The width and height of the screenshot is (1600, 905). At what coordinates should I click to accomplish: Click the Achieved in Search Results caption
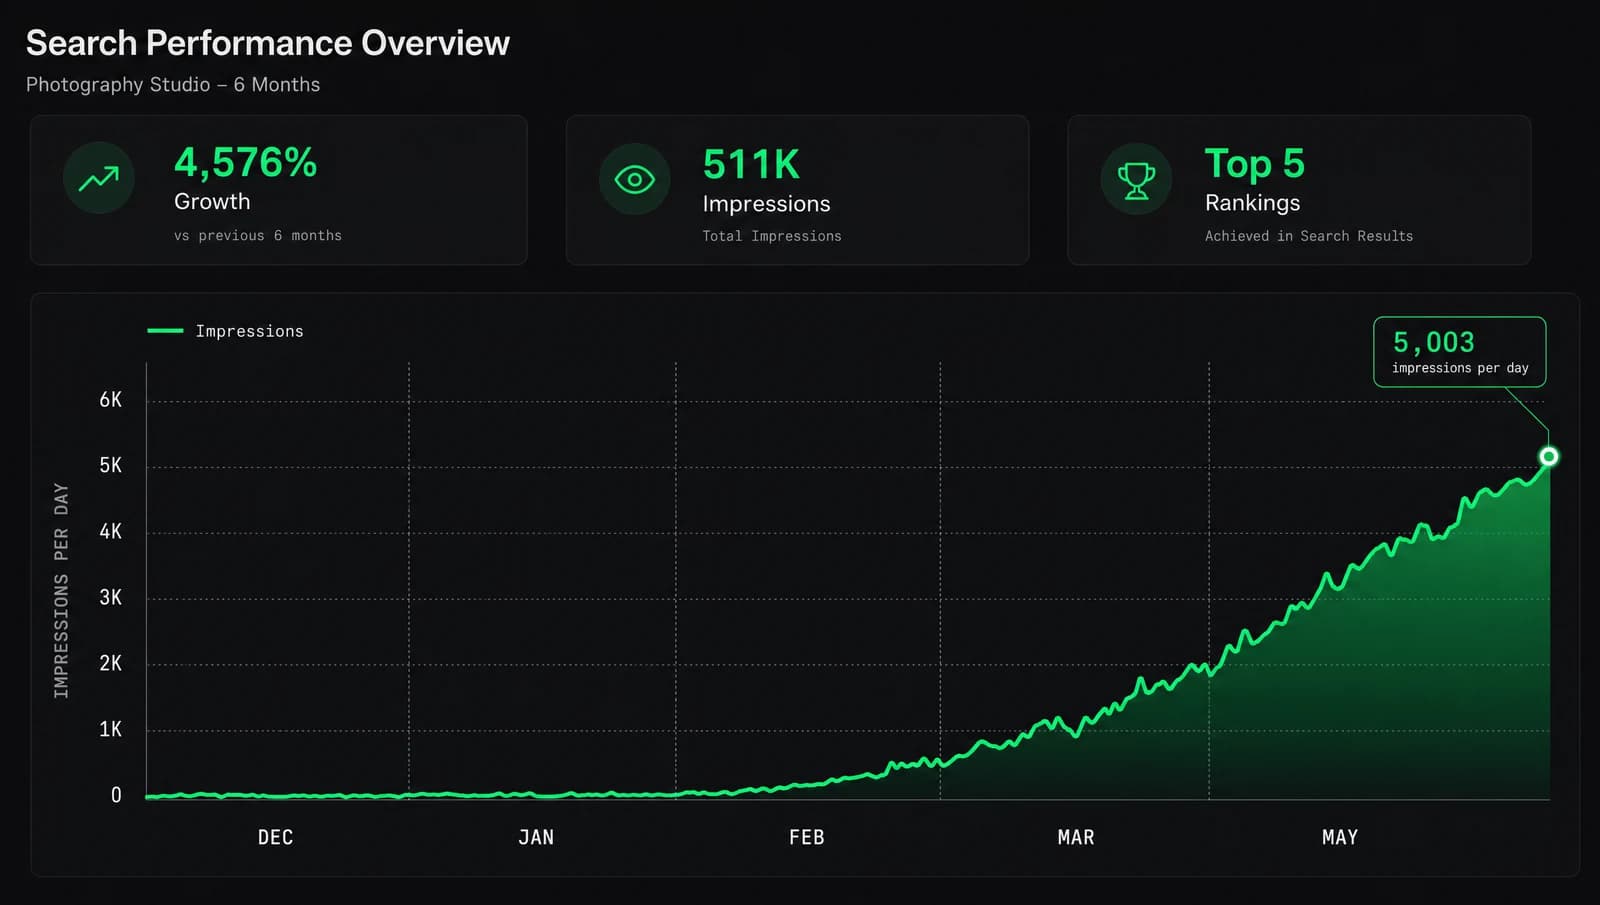click(1309, 236)
